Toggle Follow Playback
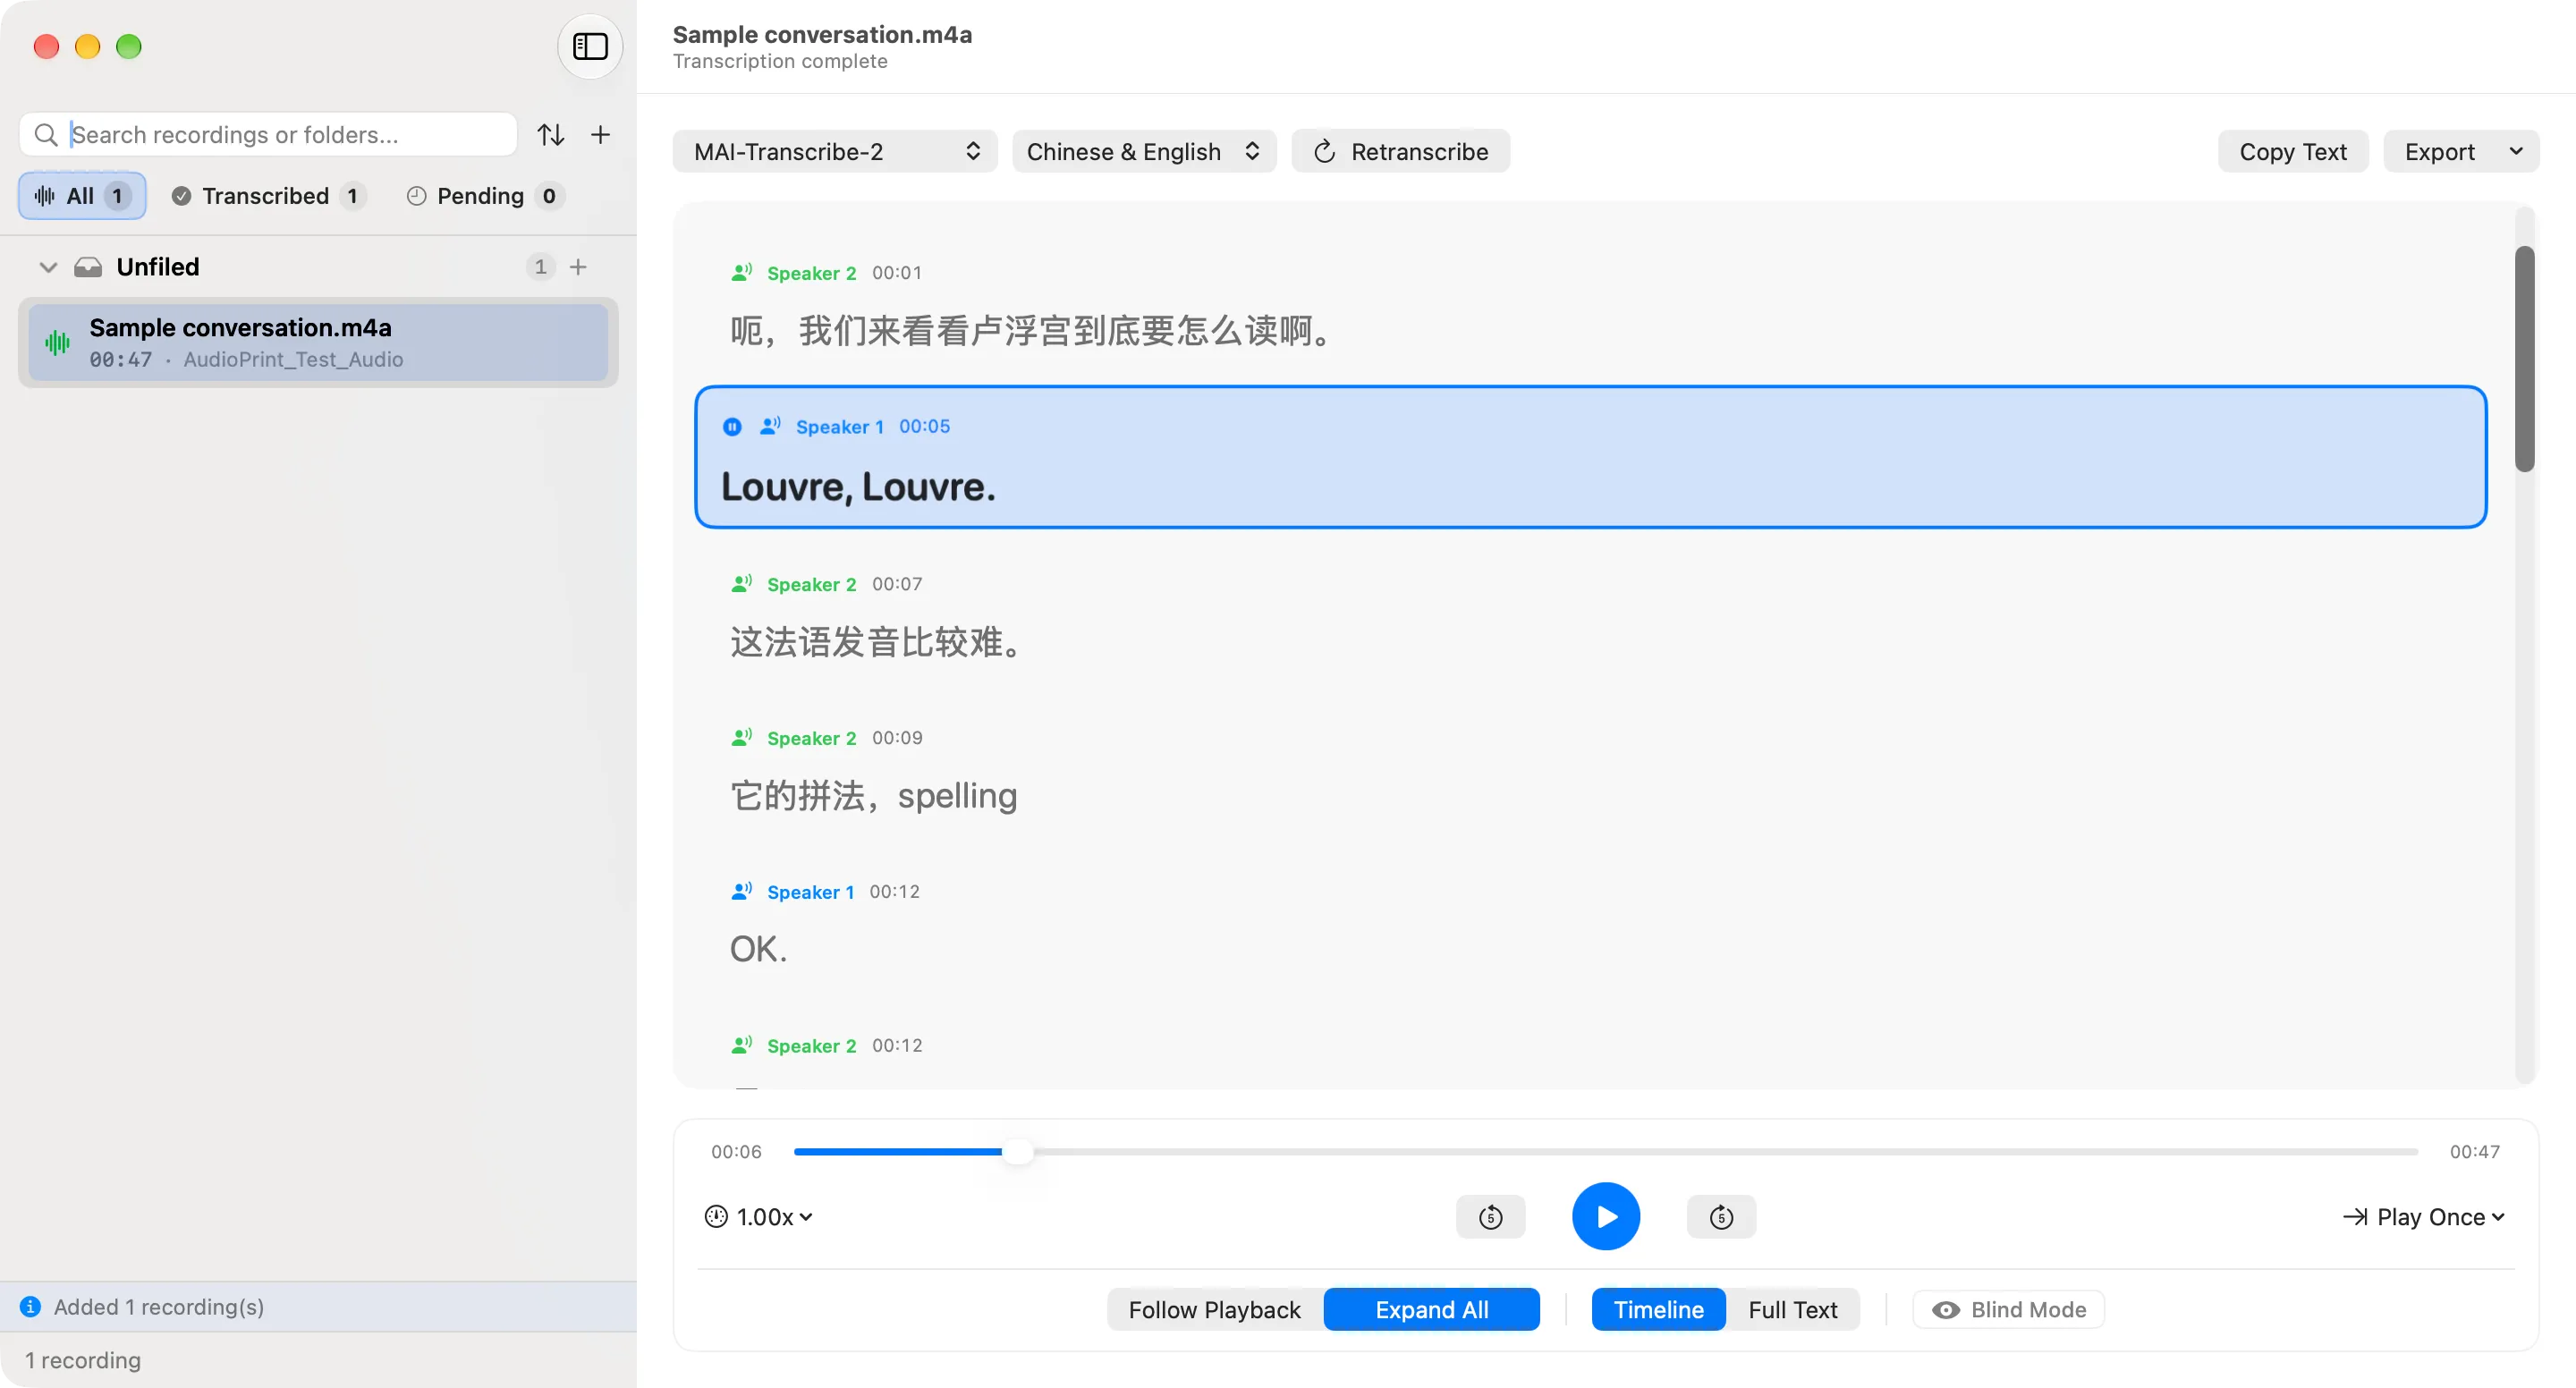Screen dimensions: 2576x1388 coord(1214,1309)
